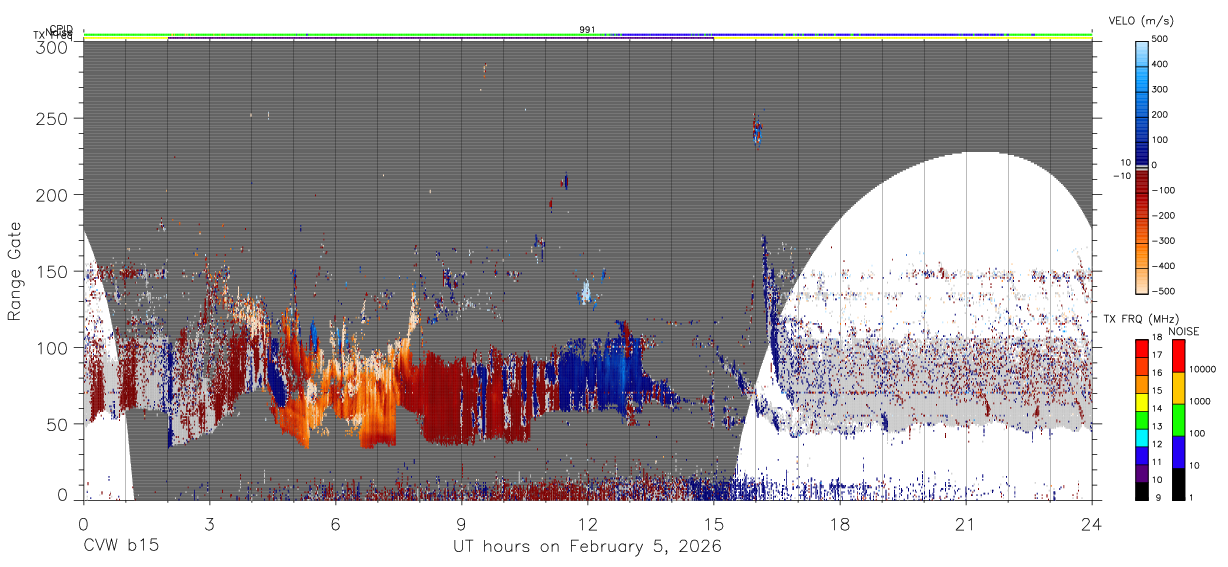Image resolution: width=1228 pixels, height=567 pixels.
Task: Click the "18" tick on the UT hours axis
Action: (840, 523)
